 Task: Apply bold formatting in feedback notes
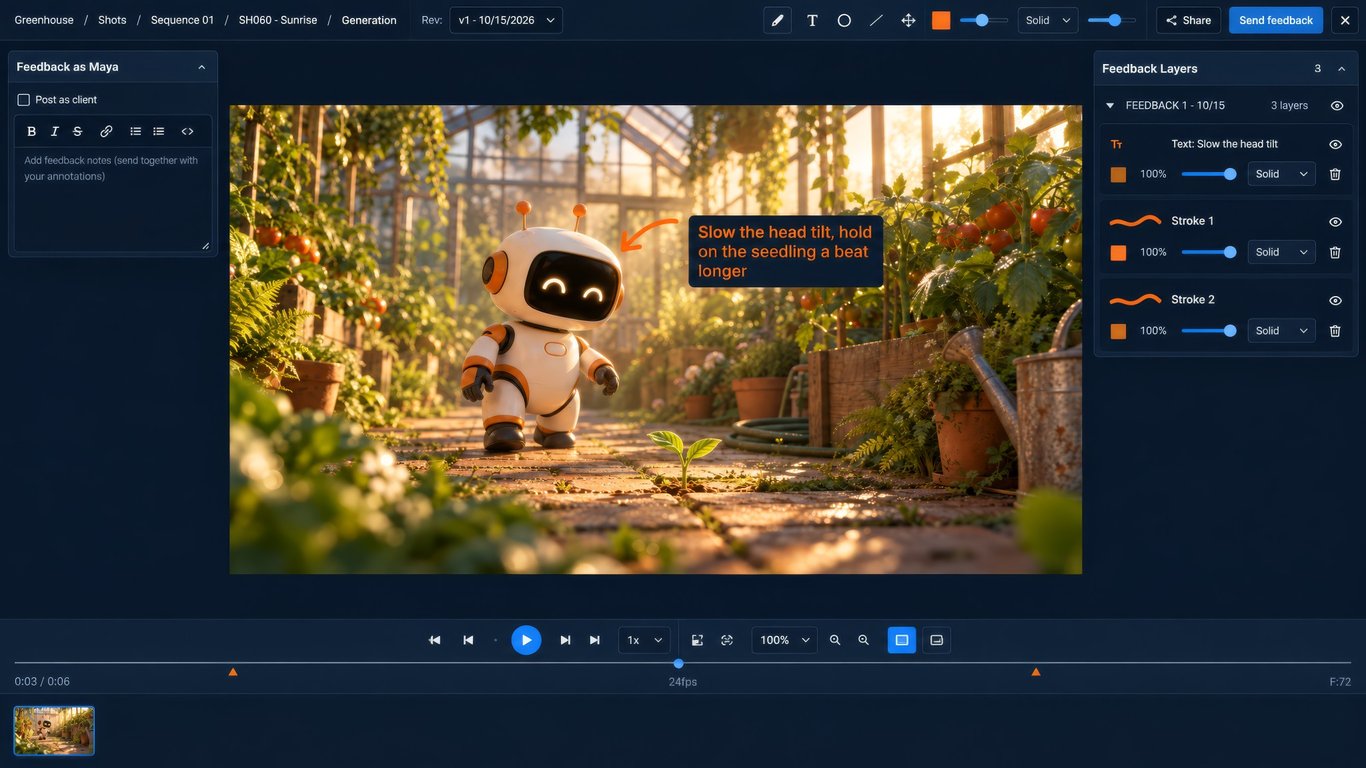[x=31, y=131]
